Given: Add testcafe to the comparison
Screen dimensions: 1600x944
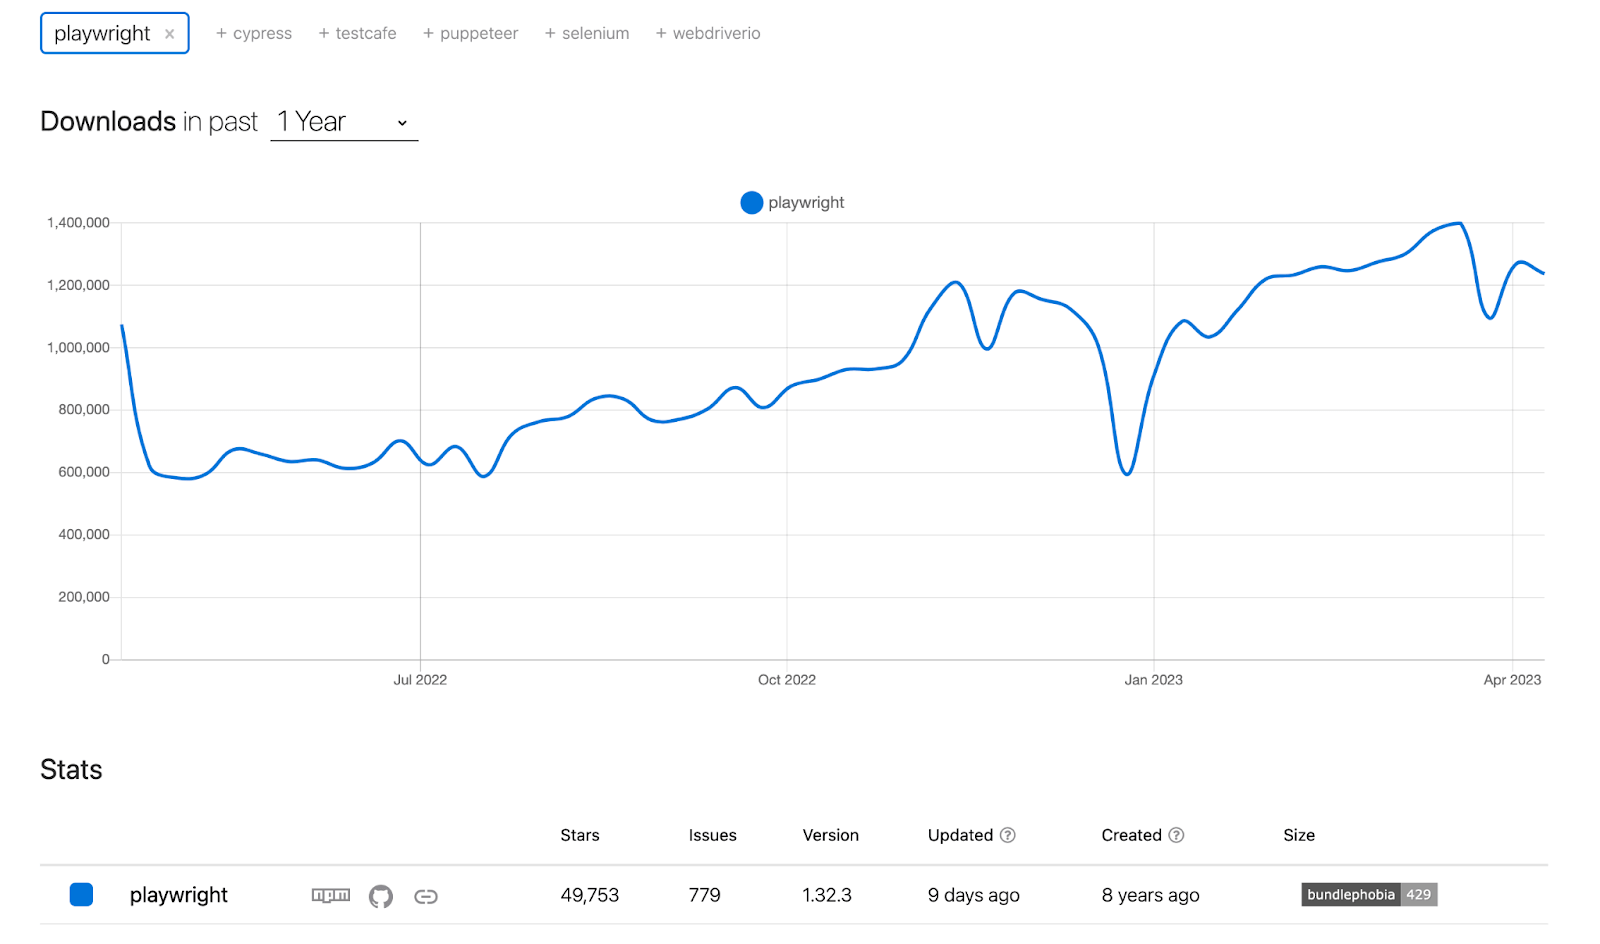Looking at the screenshot, I should pyautogui.click(x=357, y=33).
